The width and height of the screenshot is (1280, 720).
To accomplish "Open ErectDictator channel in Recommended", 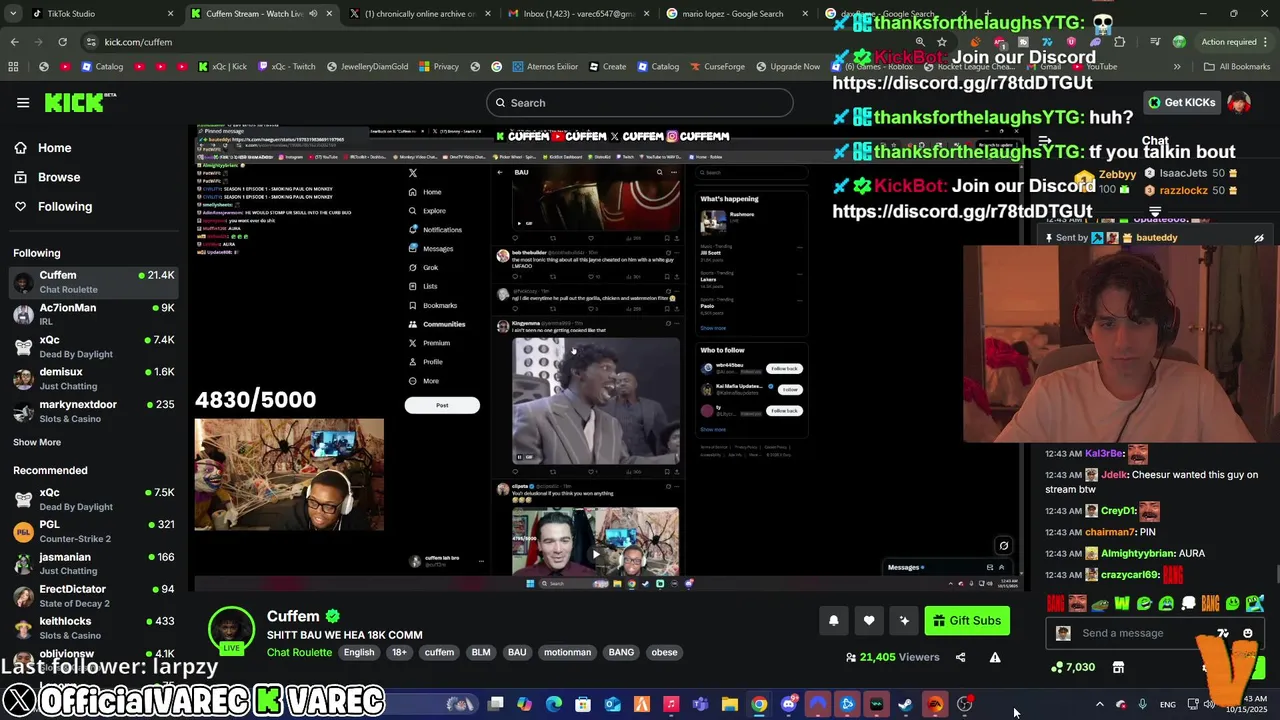I will pos(94,596).
